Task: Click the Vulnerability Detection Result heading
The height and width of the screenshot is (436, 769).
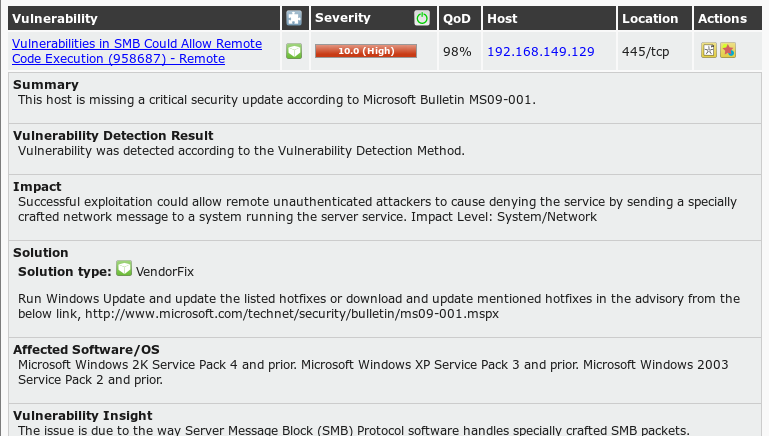Action: 113,135
